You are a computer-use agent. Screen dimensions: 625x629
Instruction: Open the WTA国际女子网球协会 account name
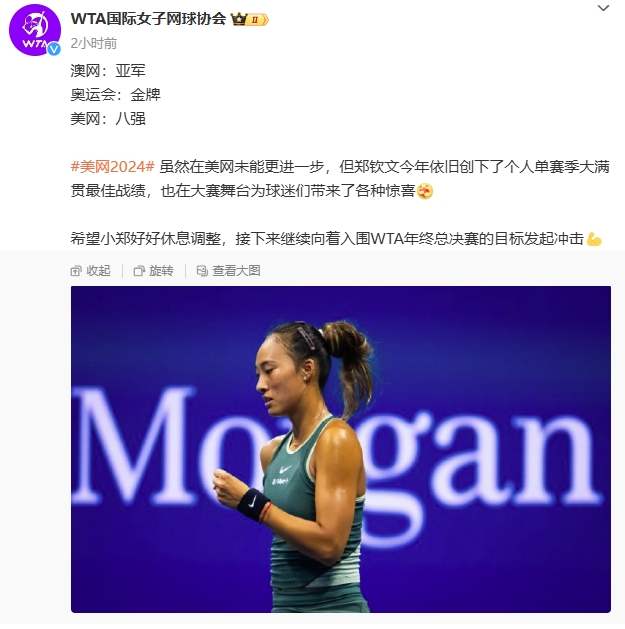[x=148, y=19]
